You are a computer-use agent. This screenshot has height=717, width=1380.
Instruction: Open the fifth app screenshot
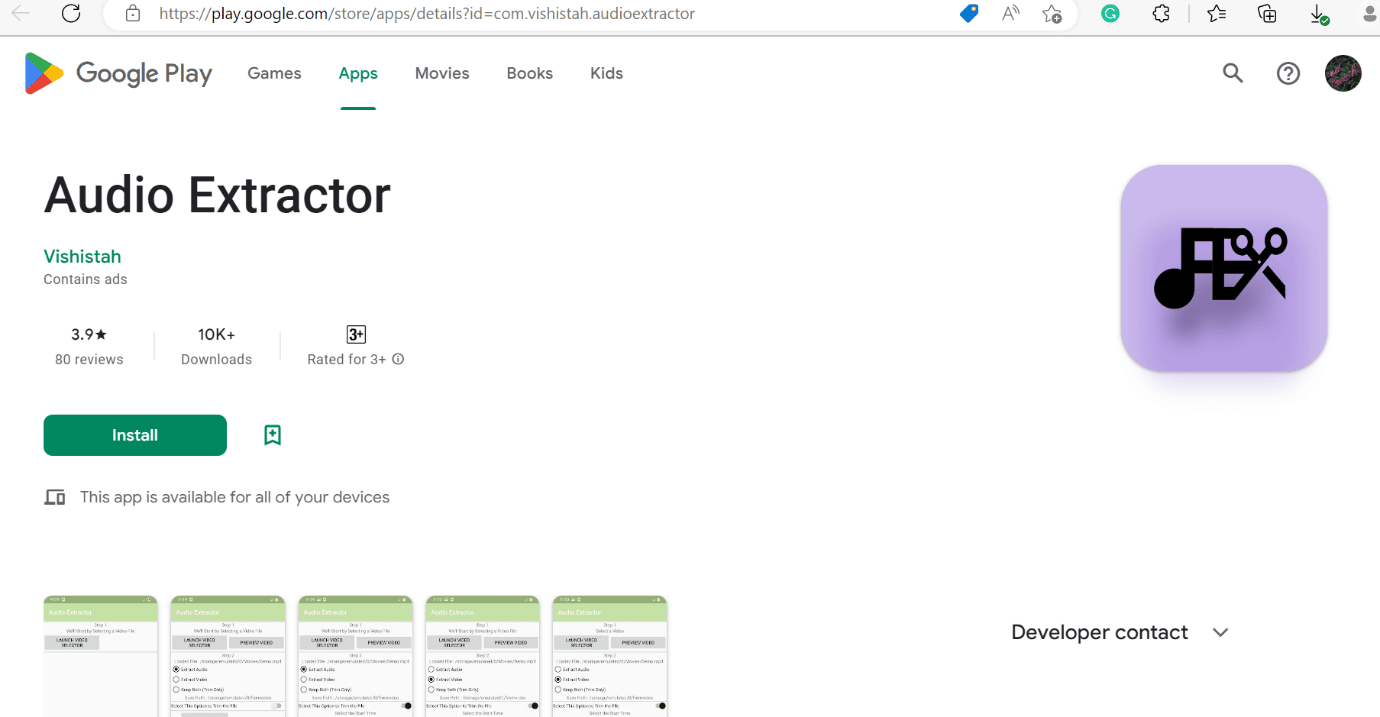610,656
